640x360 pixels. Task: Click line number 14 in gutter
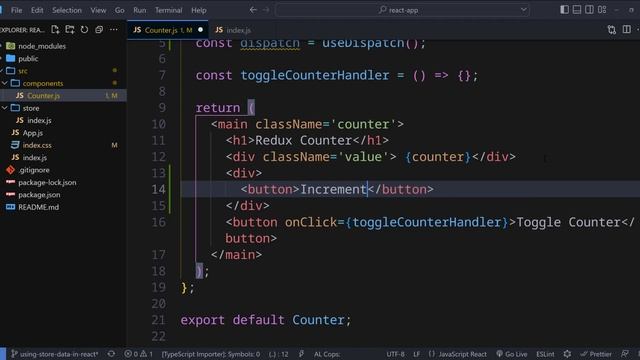click(x=158, y=189)
